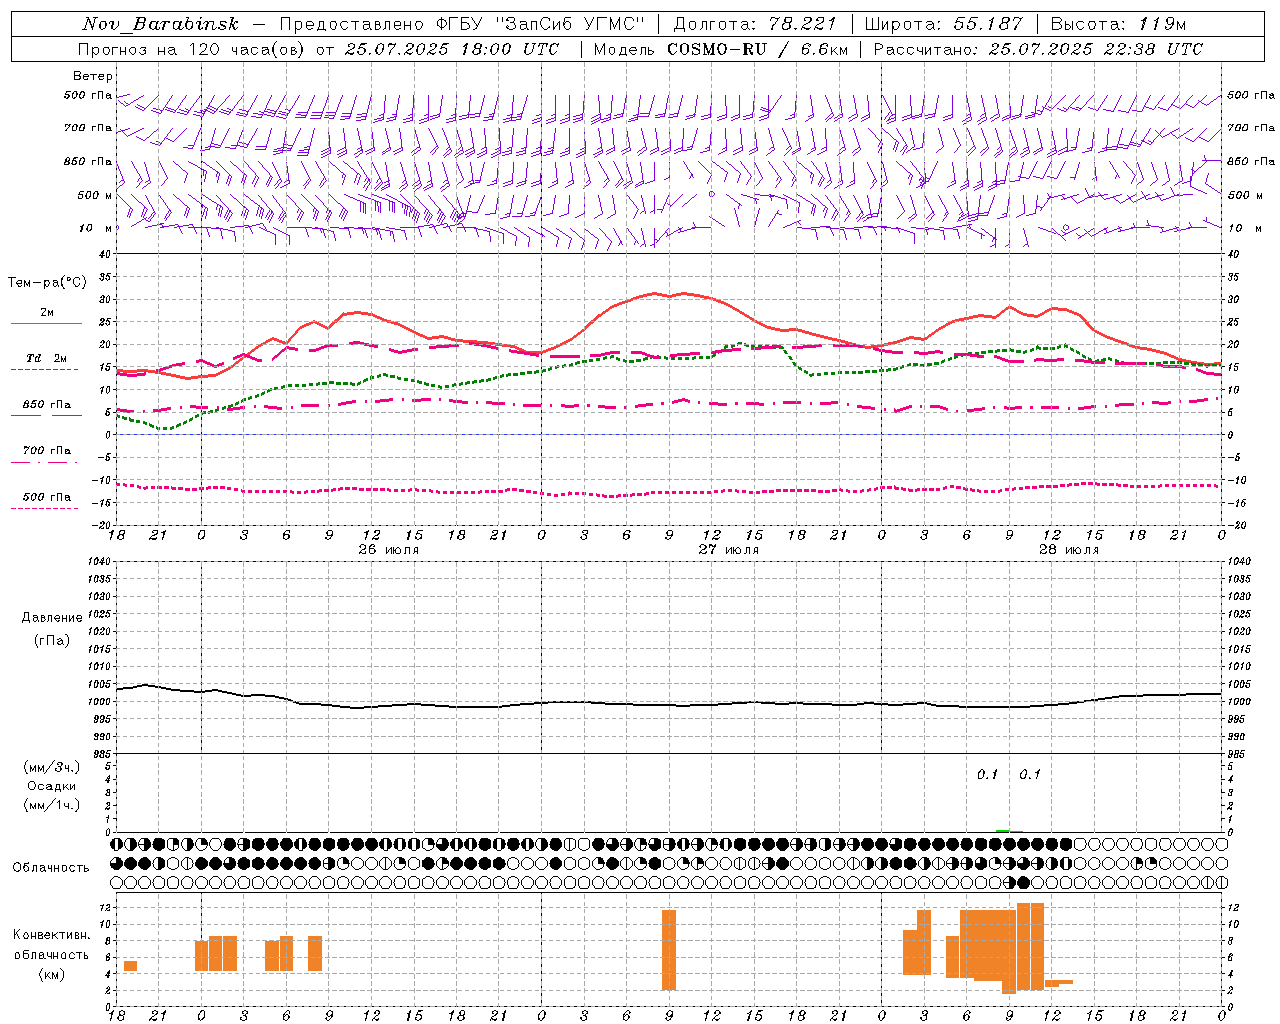Screen dimensions: 1280x1024
Task: Click the lone orange convective bar on 27 июля
Action: (x=669, y=950)
